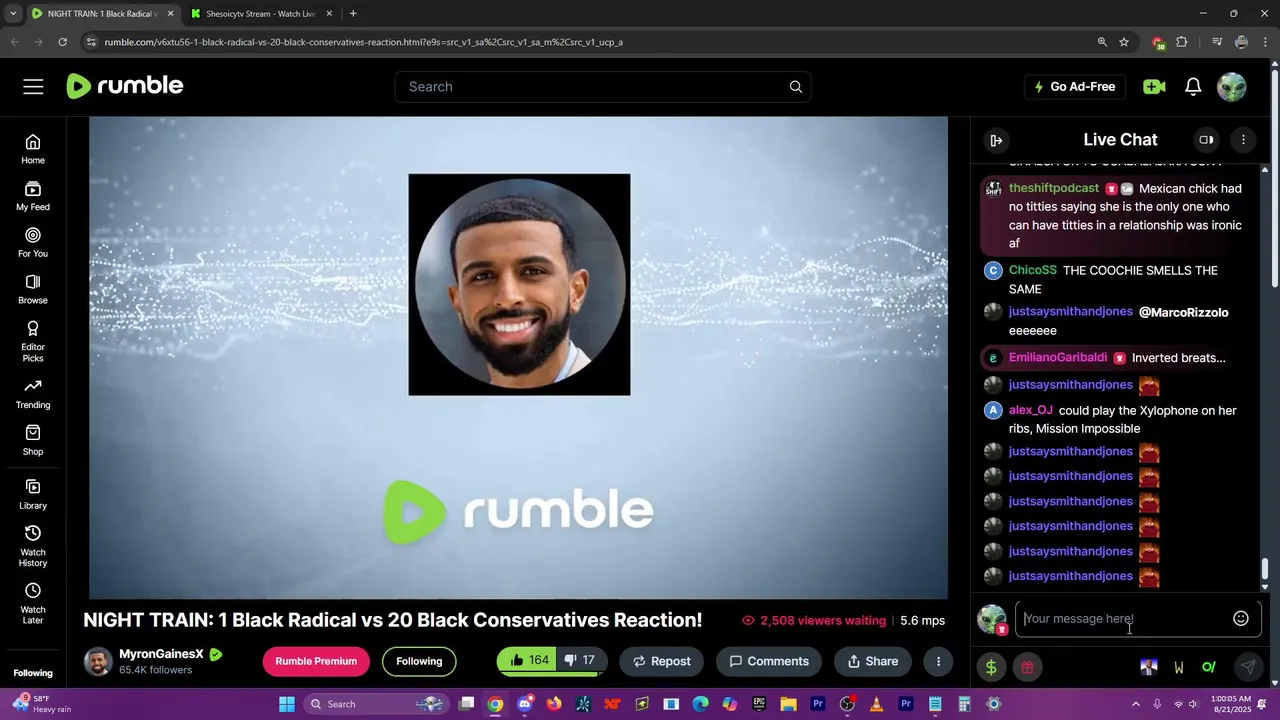
Task: Click the browser address bar URL
Action: pyautogui.click(x=364, y=42)
